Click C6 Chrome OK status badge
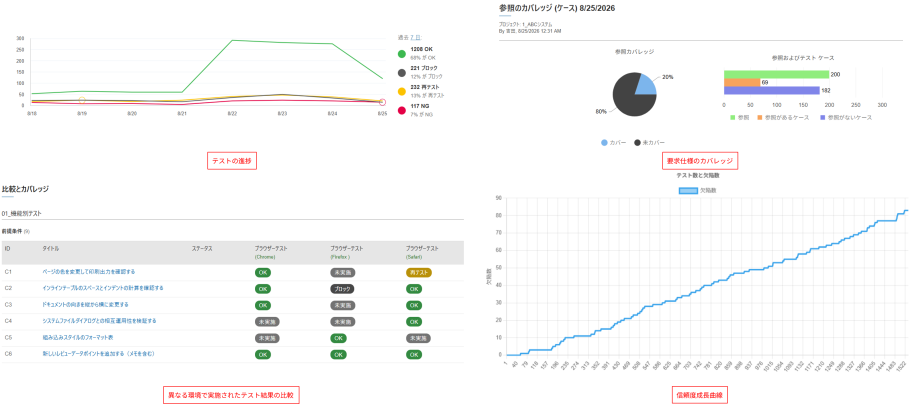920x404 pixels. 263,355
